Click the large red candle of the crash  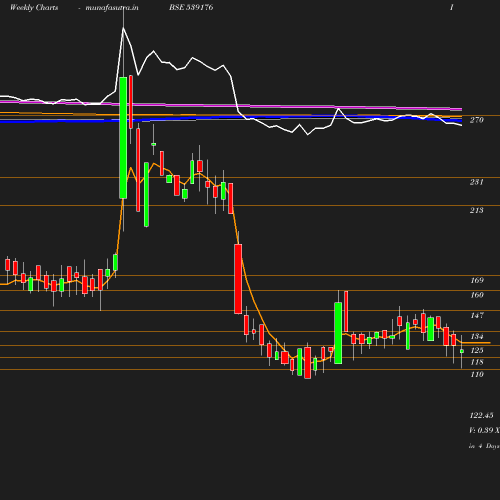(x=238, y=279)
